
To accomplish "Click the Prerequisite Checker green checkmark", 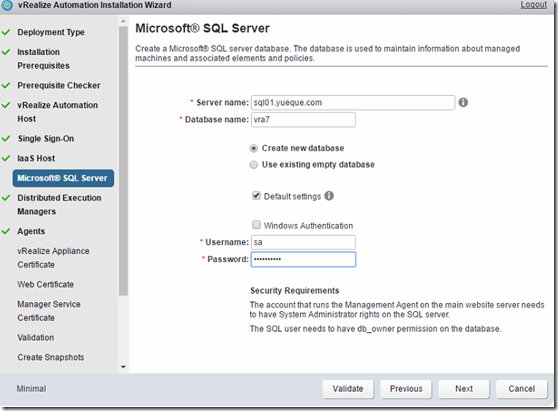I will click(6, 86).
